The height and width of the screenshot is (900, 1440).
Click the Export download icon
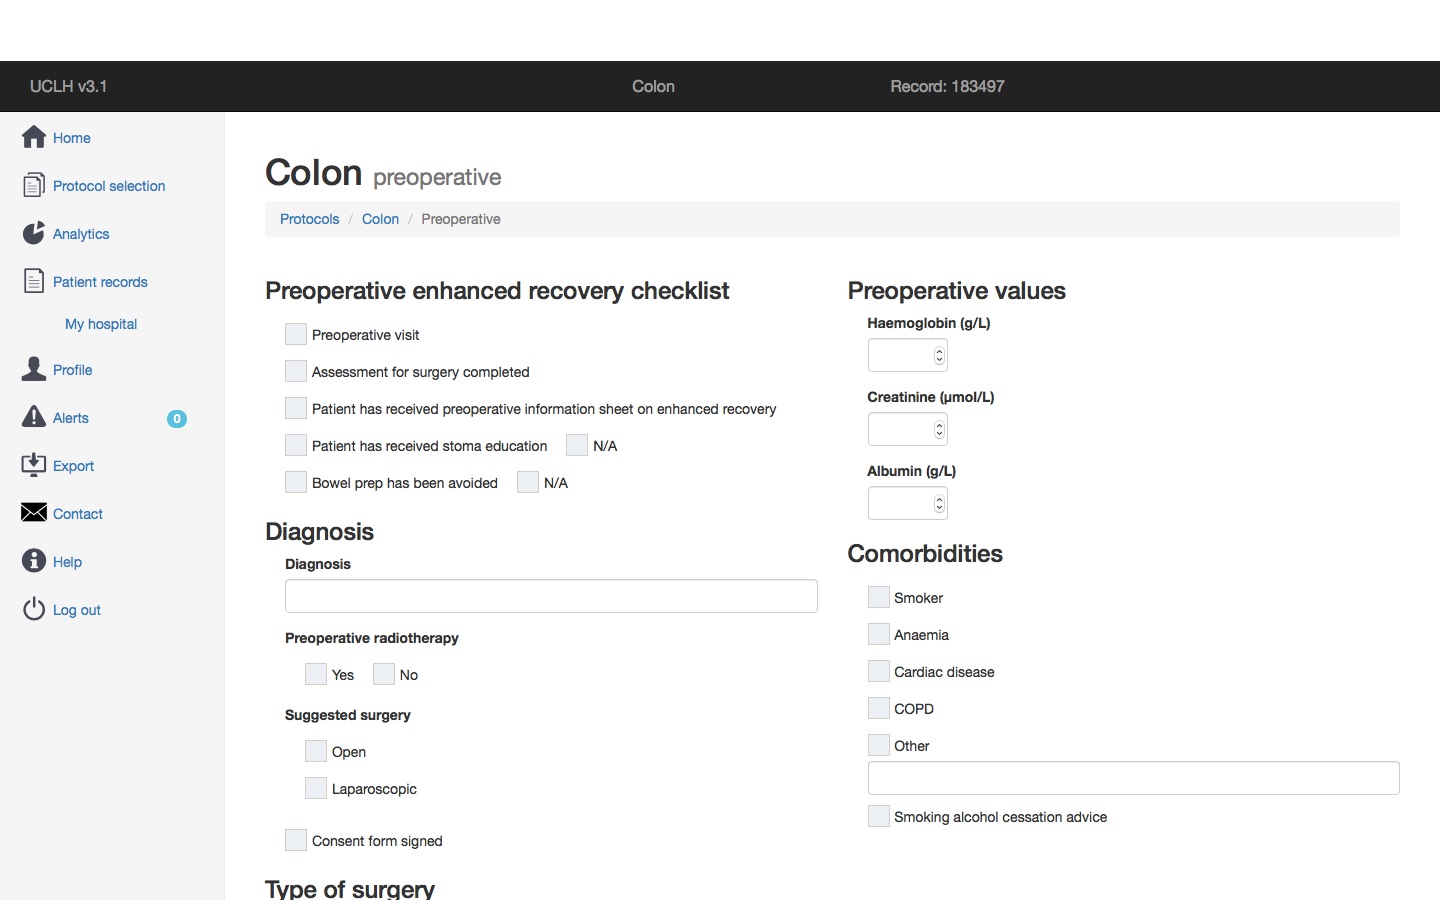tap(34, 465)
